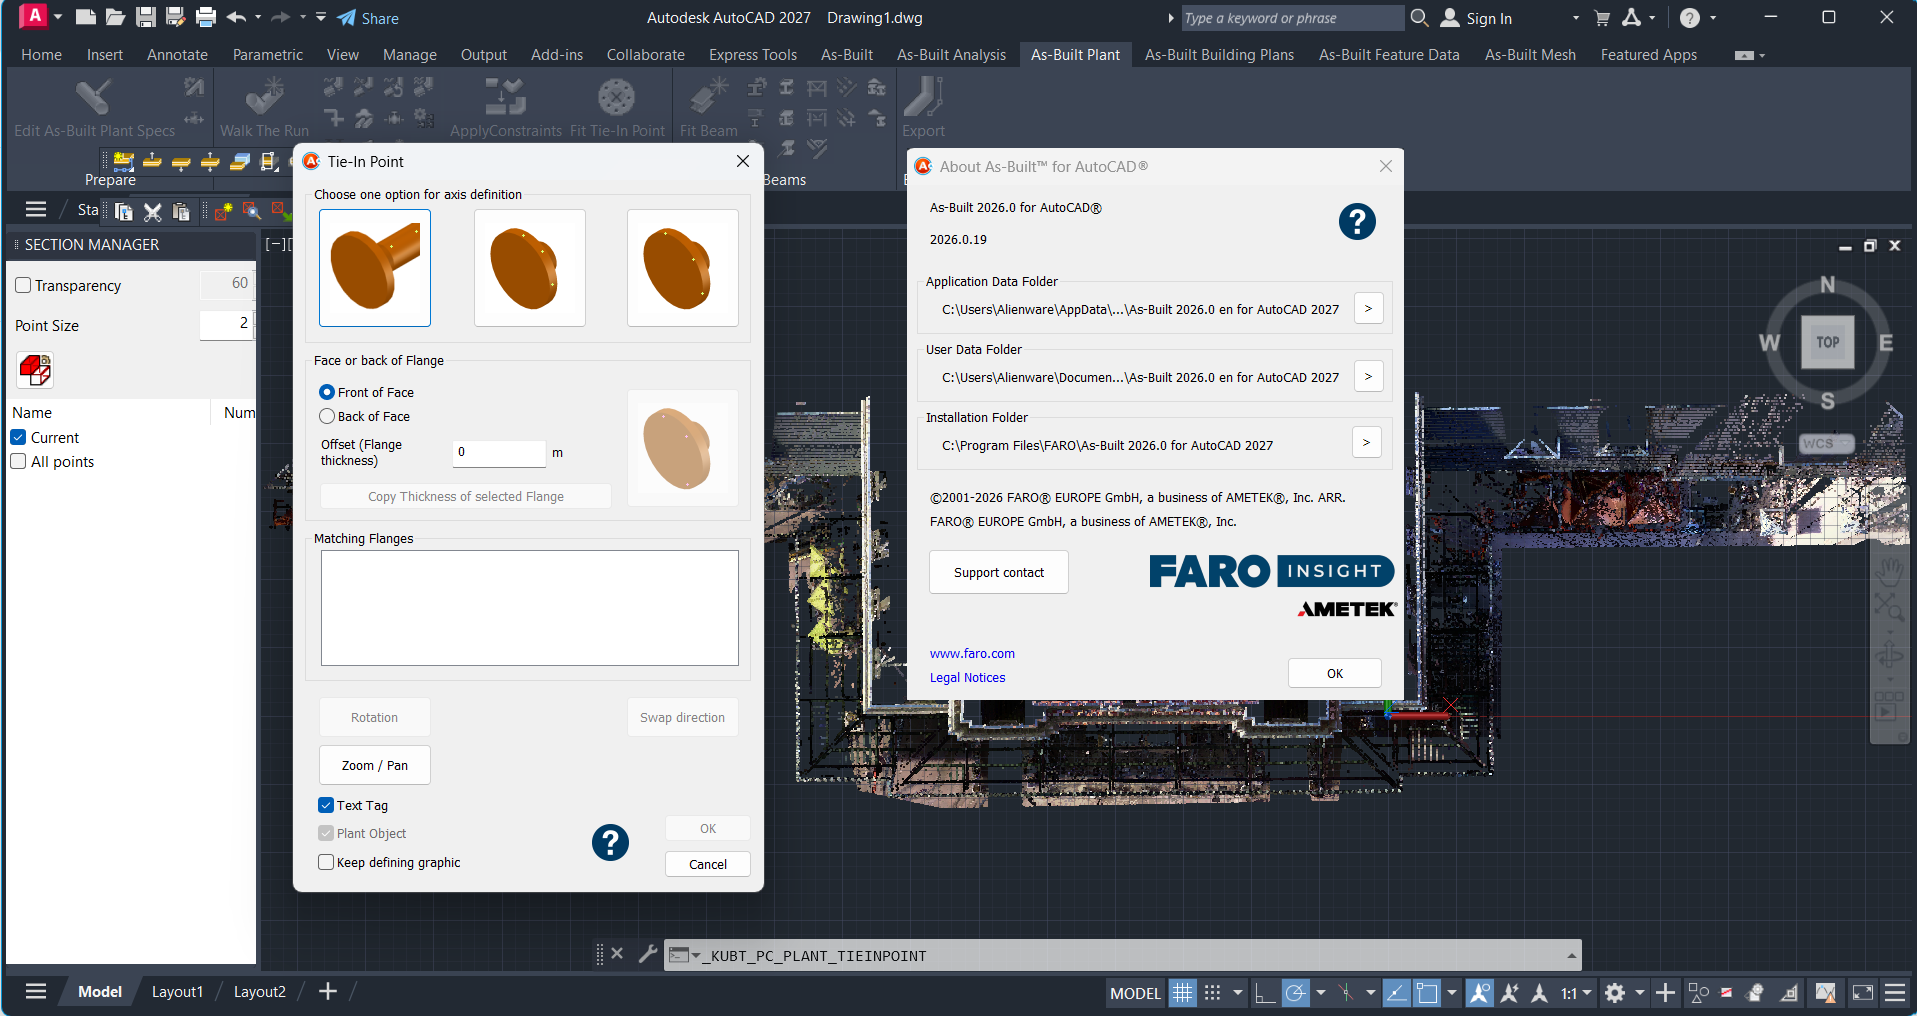This screenshot has height=1016, width=1917.
Task: Open the Installation Folder arrow button
Action: (x=1366, y=443)
